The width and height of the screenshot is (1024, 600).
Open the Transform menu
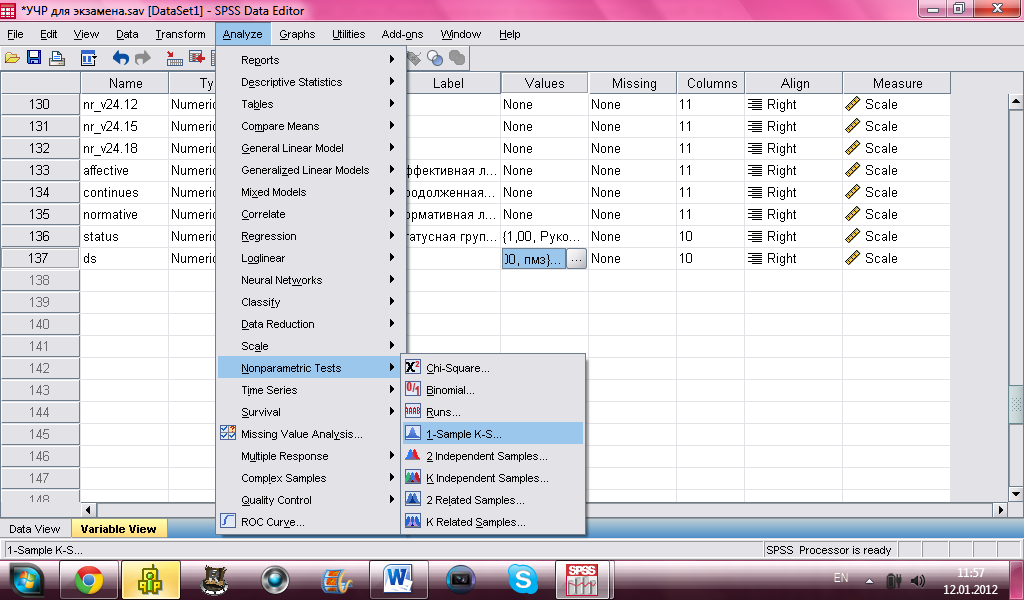(x=180, y=34)
